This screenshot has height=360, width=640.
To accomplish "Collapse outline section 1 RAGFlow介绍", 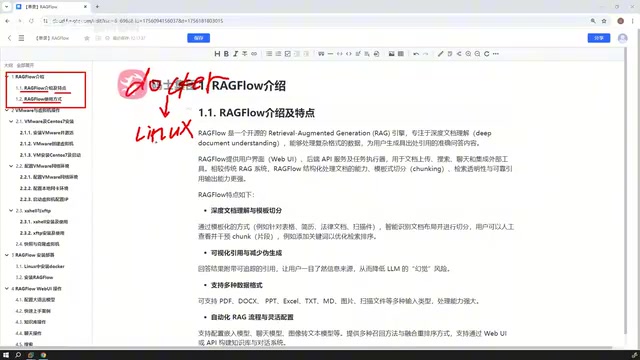I will pyautogui.click(x=7, y=77).
